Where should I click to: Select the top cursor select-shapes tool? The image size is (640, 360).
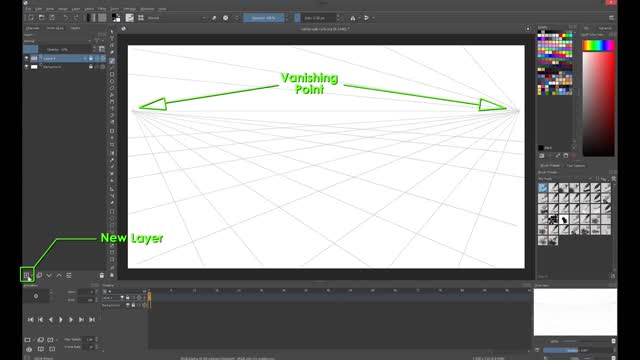click(x=112, y=31)
